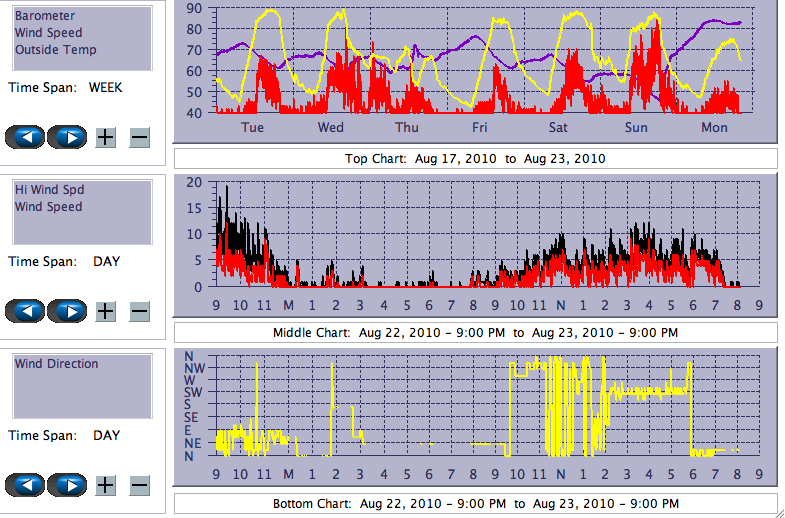Select Barometer in top chart list
This screenshot has width=785, height=518.
click(43, 16)
